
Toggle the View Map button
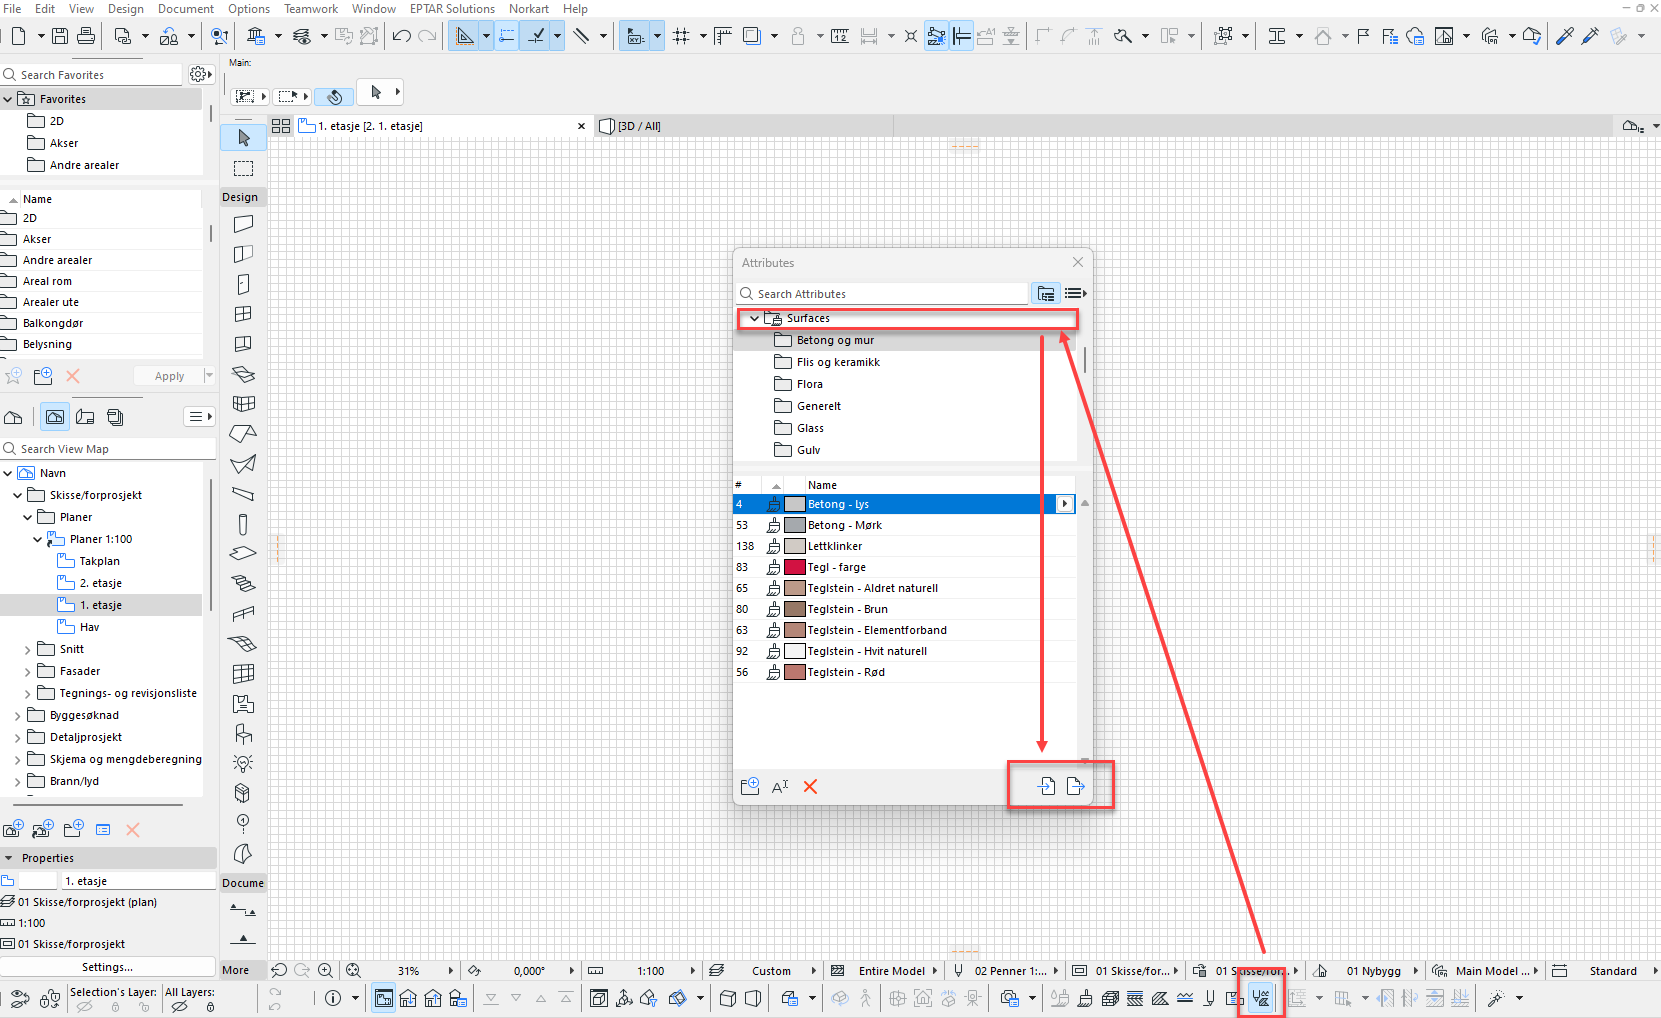[x=55, y=417]
